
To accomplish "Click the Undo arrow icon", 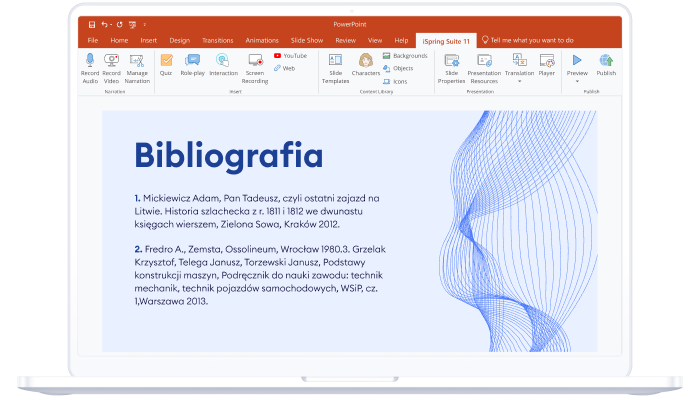I will click(104, 25).
